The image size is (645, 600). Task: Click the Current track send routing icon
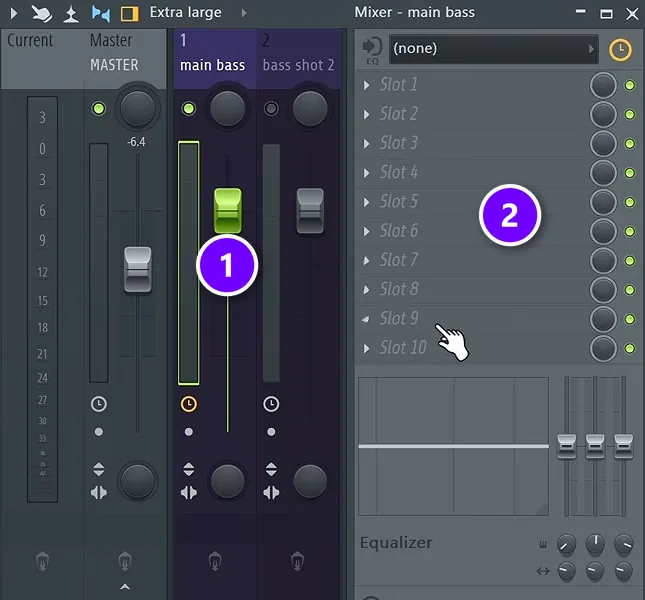coord(42,561)
